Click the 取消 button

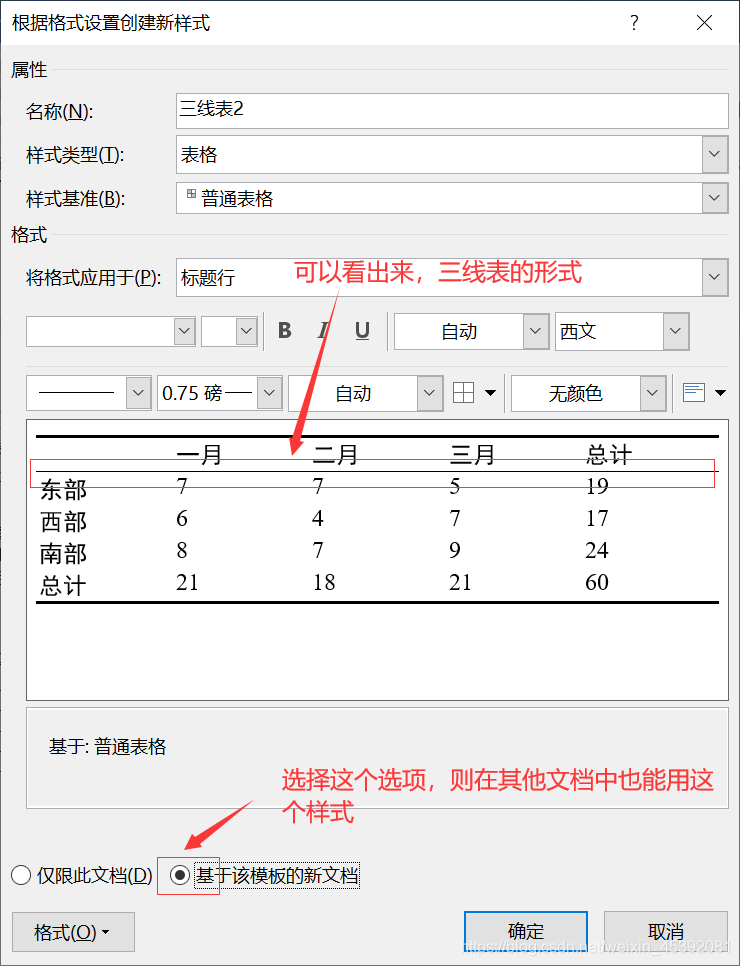(x=665, y=932)
